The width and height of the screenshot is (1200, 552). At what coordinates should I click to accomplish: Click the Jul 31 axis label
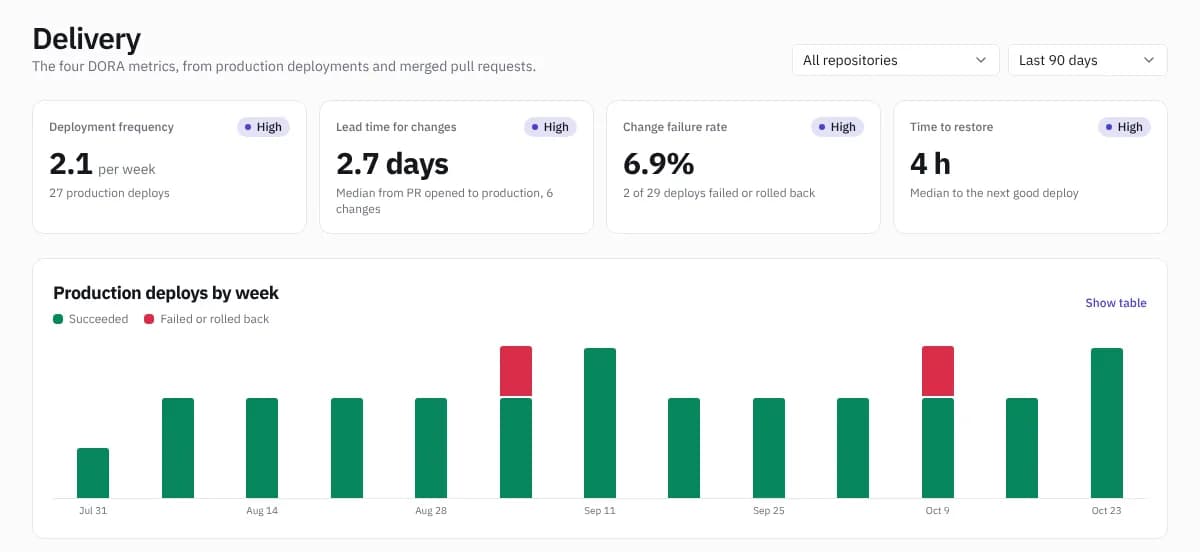point(93,511)
